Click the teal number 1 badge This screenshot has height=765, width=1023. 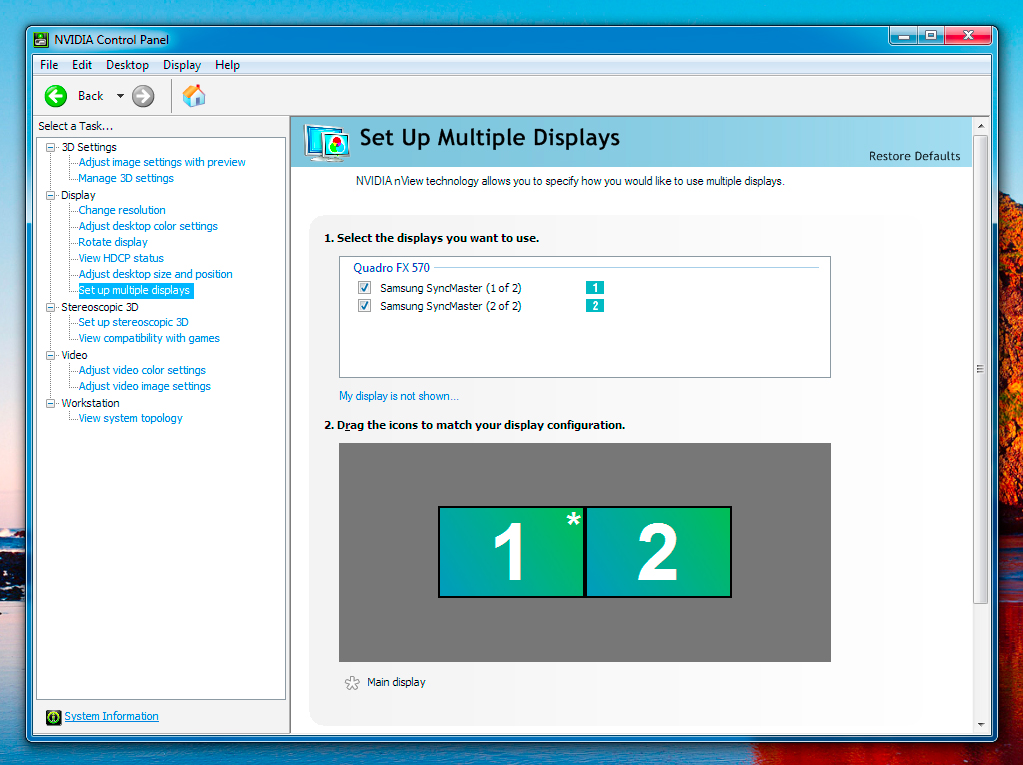pyautogui.click(x=595, y=288)
